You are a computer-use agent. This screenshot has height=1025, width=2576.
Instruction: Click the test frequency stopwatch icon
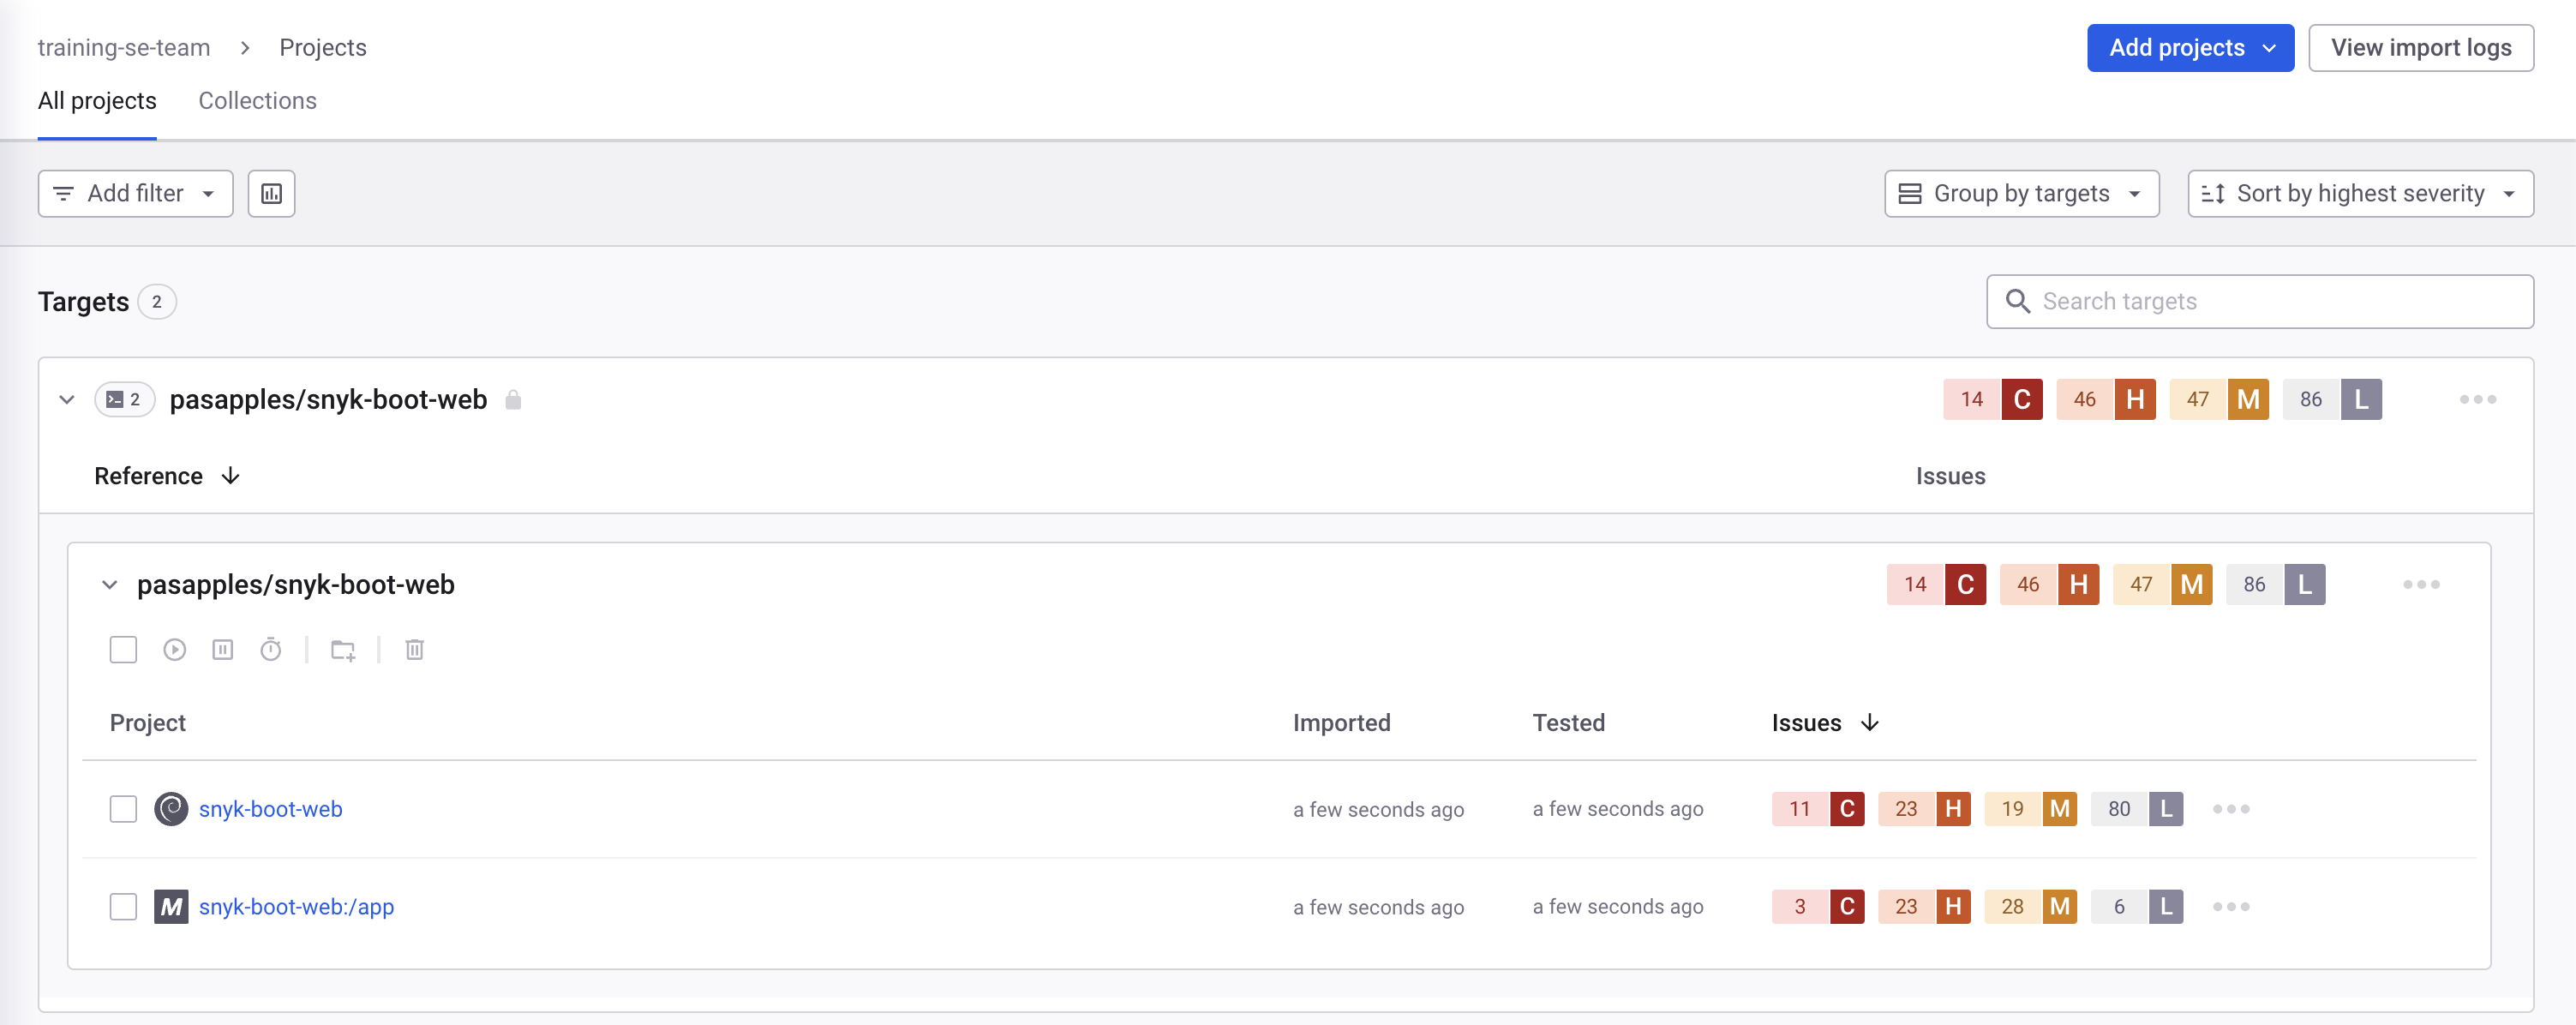pyautogui.click(x=270, y=650)
